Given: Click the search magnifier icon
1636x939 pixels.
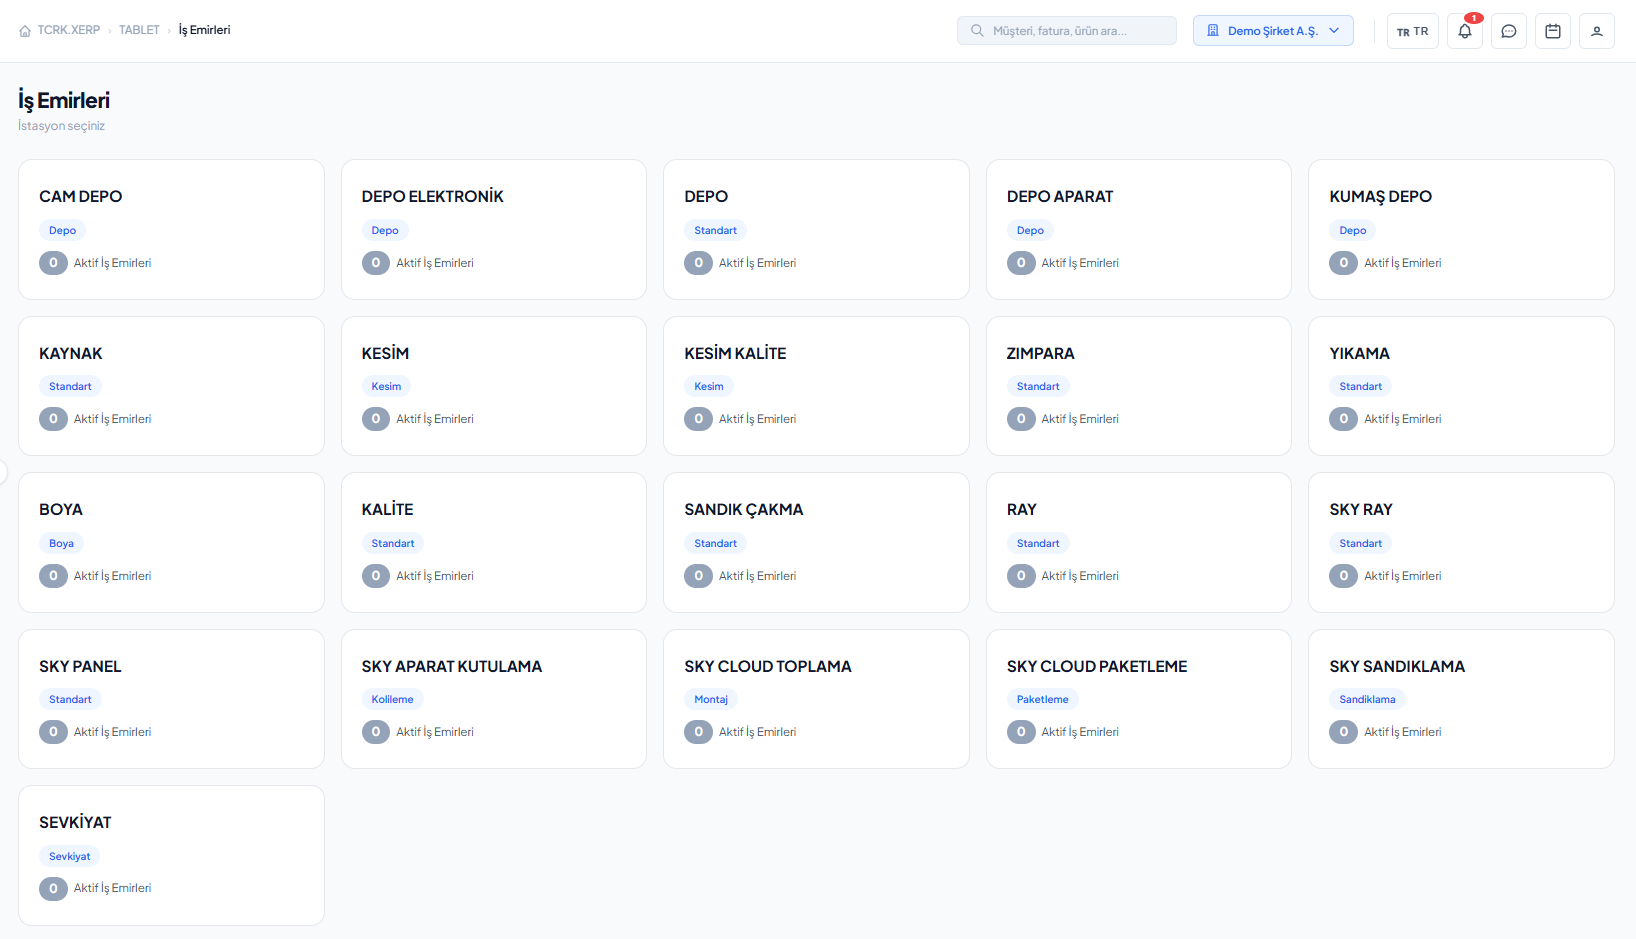Looking at the screenshot, I should click(x=977, y=31).
